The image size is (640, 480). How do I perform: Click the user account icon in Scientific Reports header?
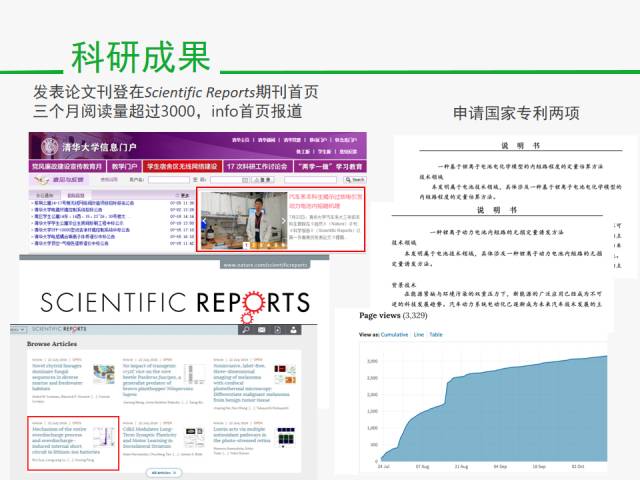click(x=293, y=330)
